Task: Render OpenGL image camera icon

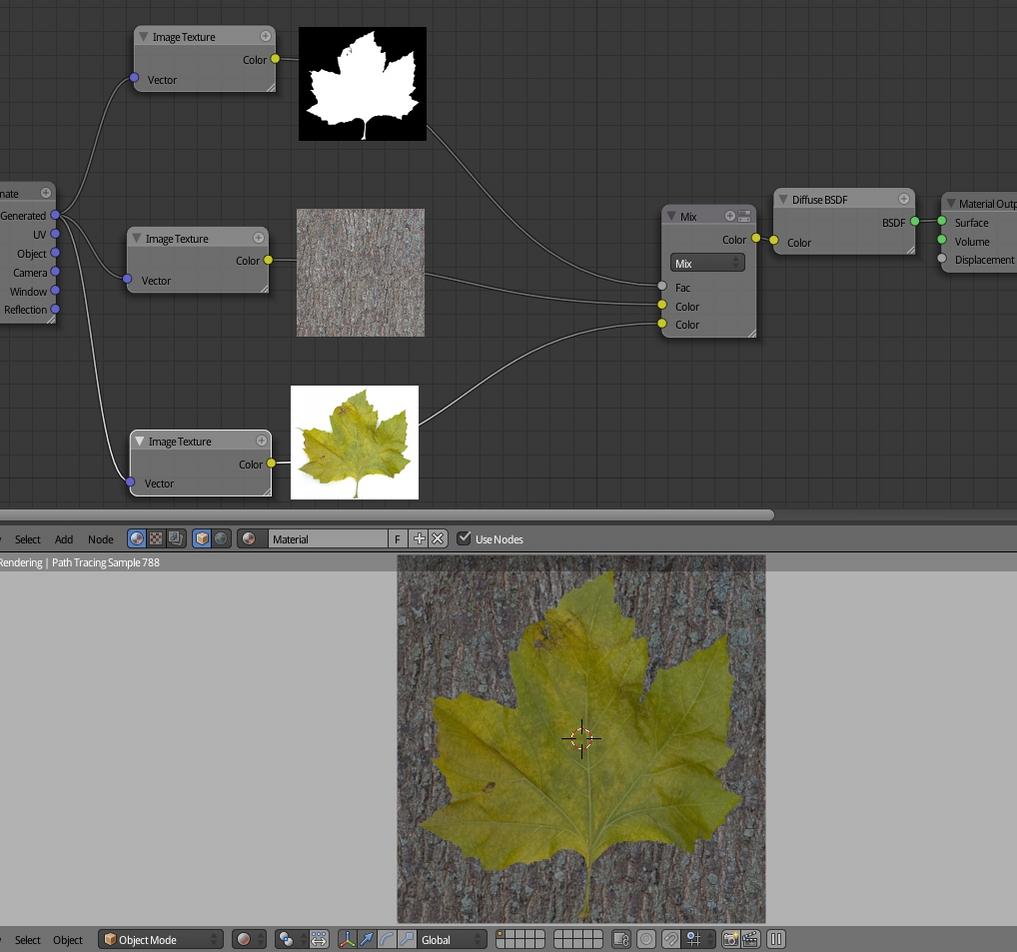Action: 730,940
